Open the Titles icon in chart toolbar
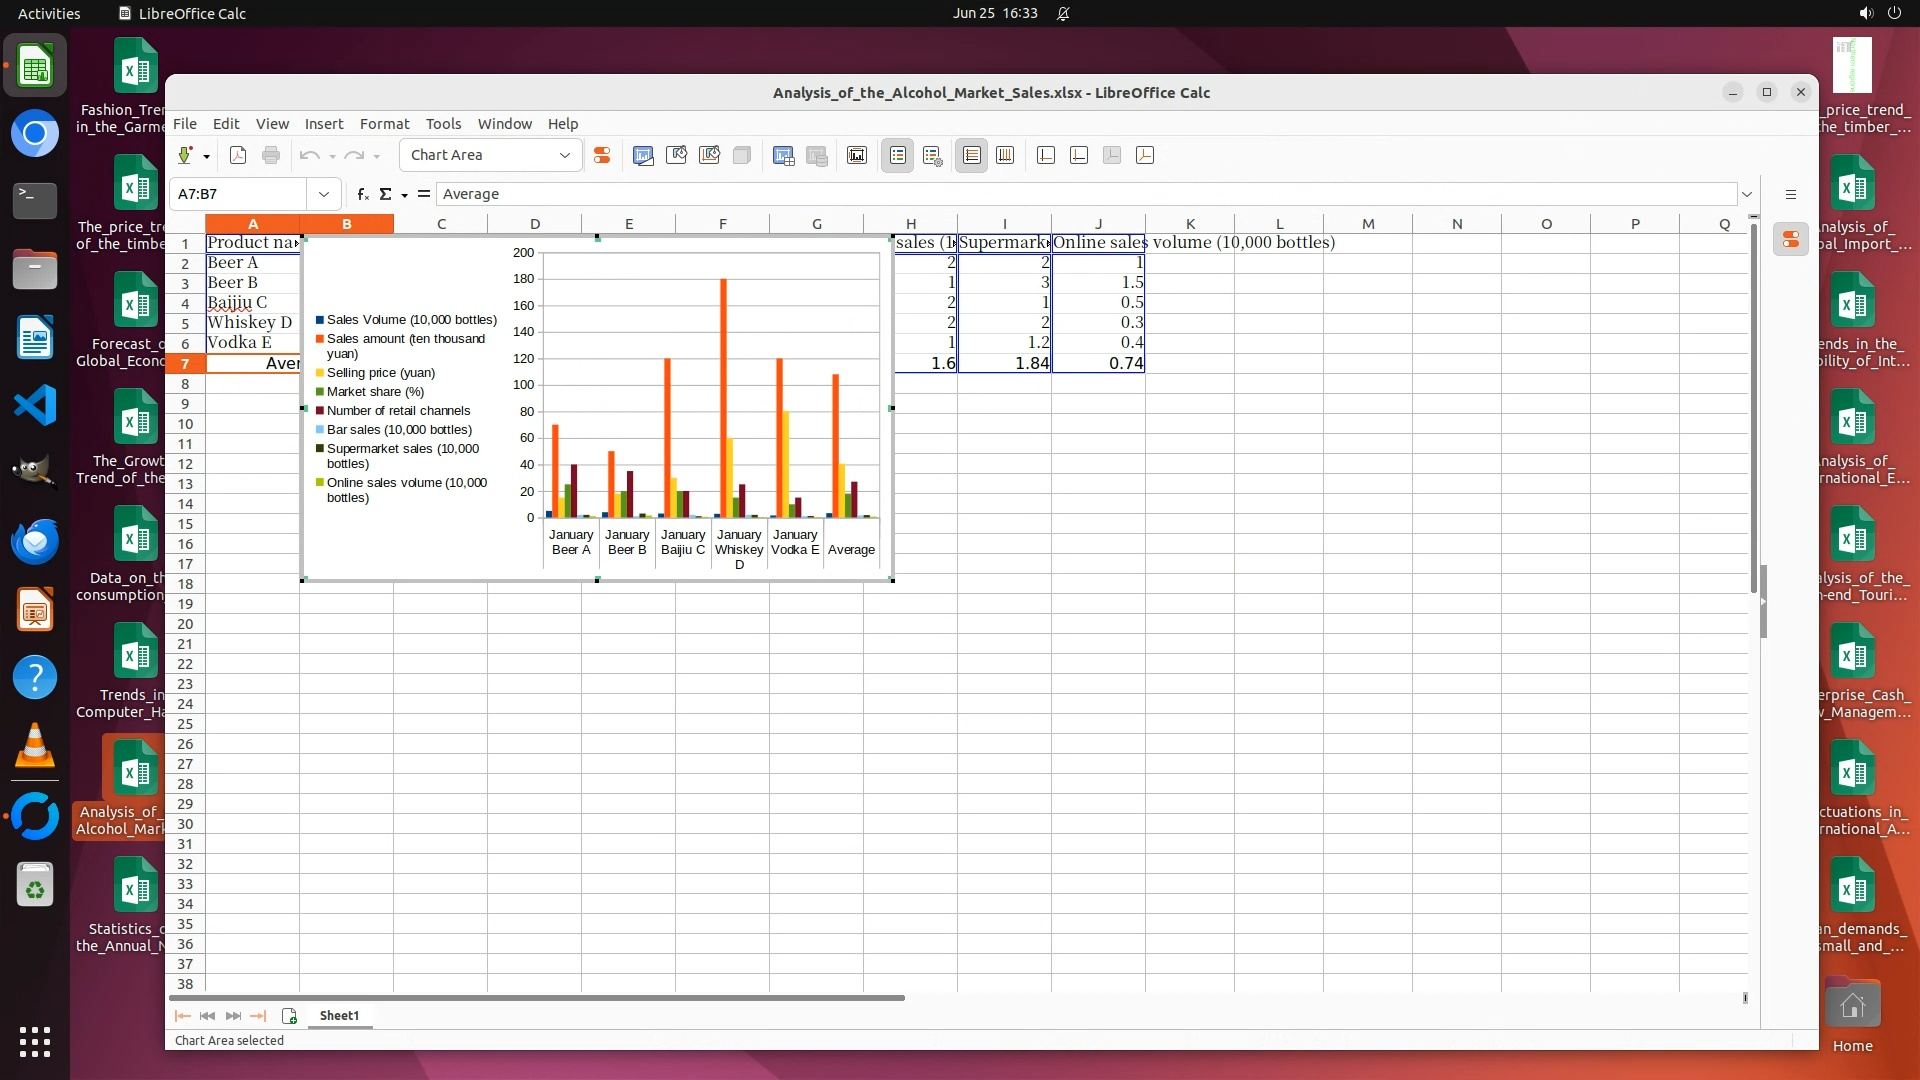Screen dimensions: 1920x1080 [857, 155]
